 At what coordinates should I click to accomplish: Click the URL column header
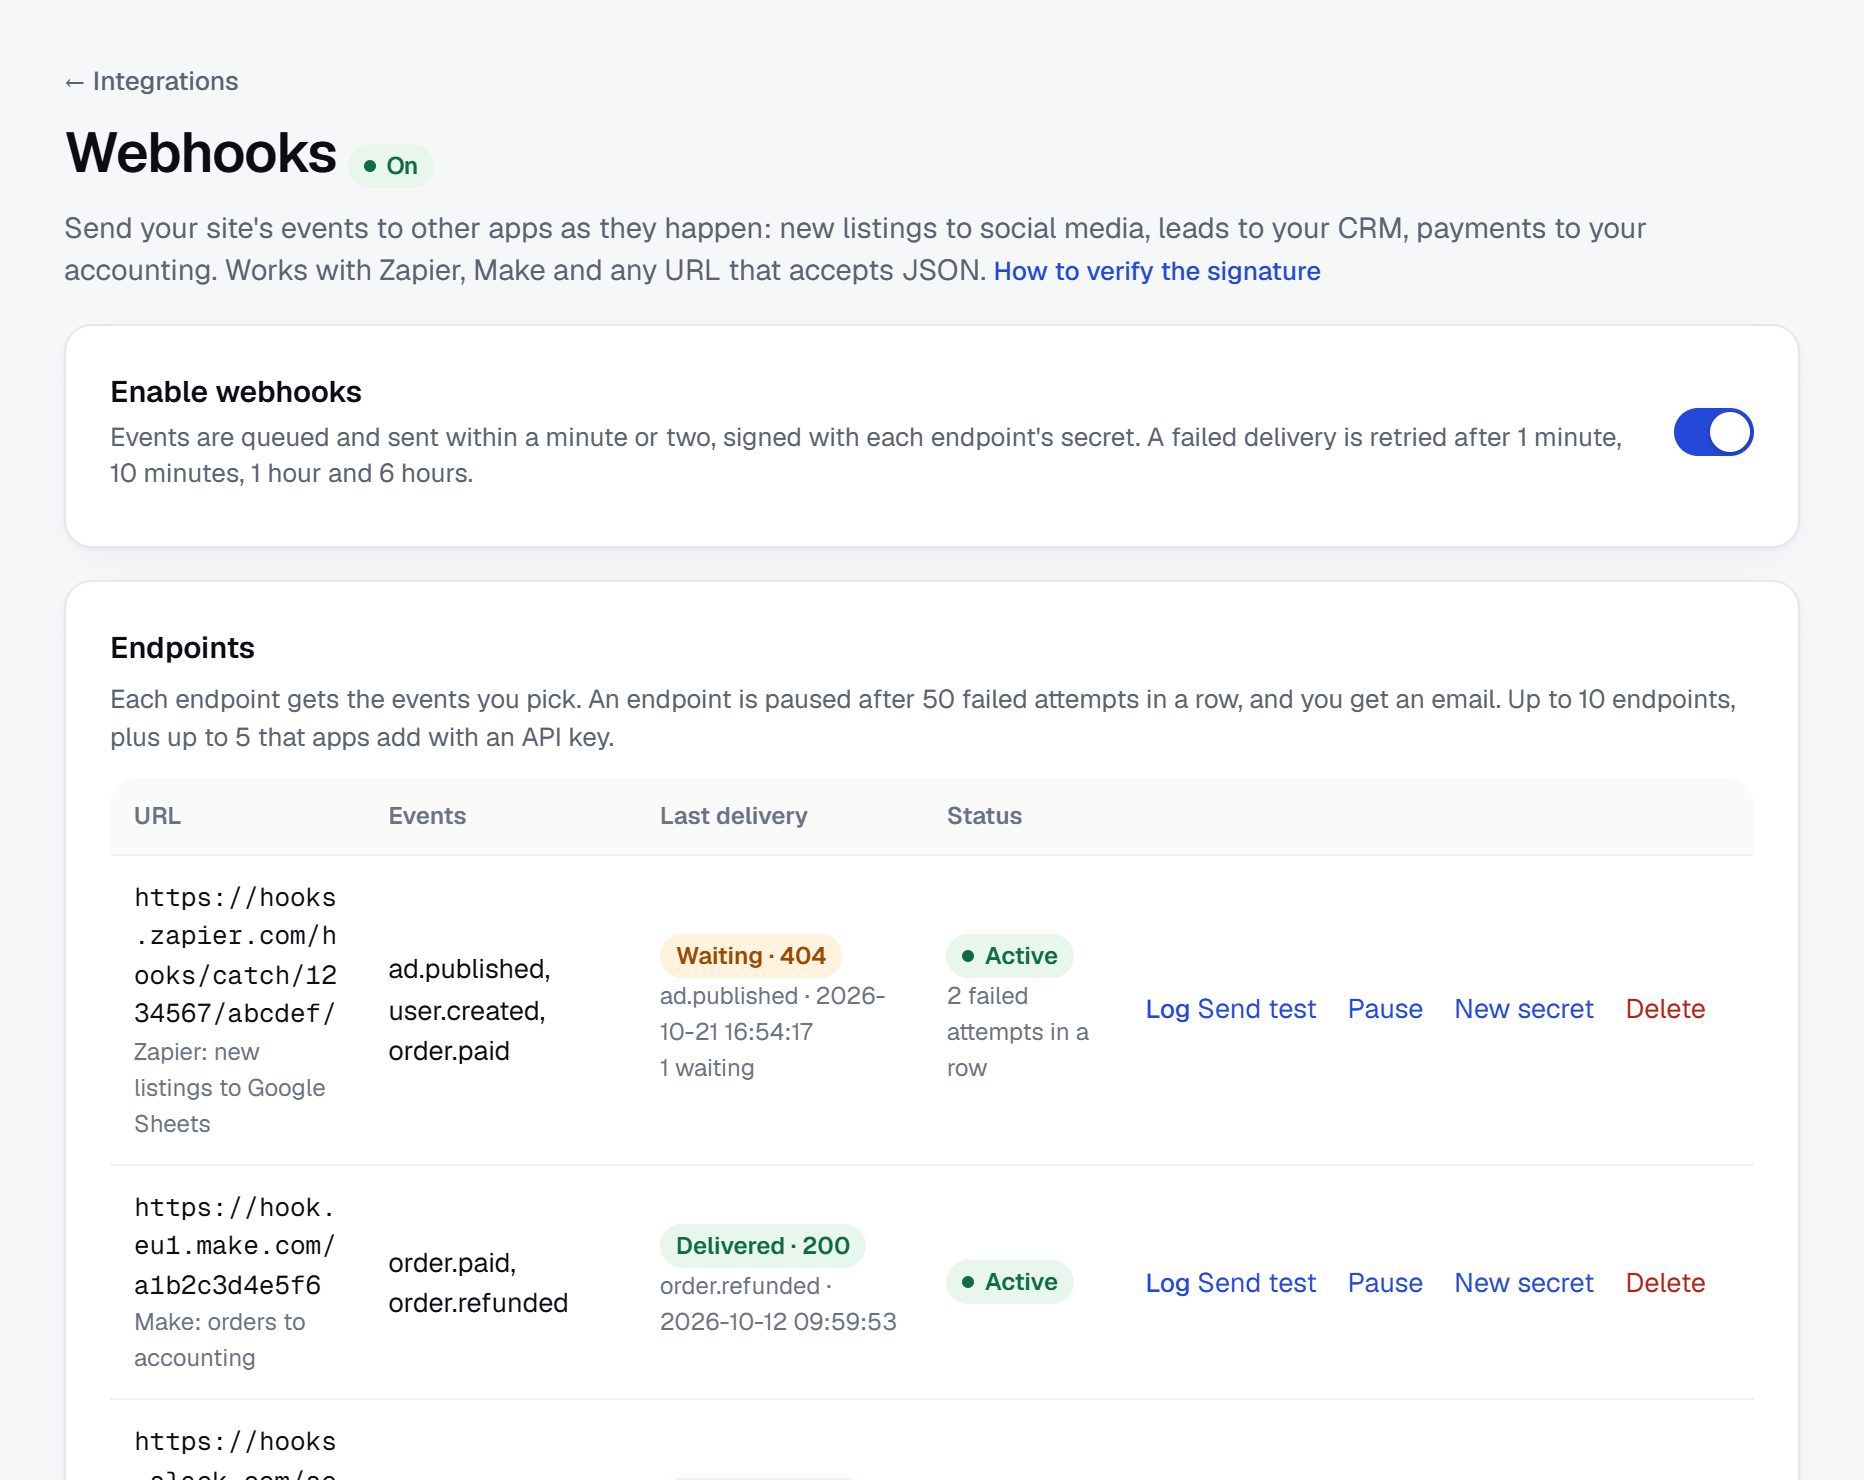coord(157,816)
